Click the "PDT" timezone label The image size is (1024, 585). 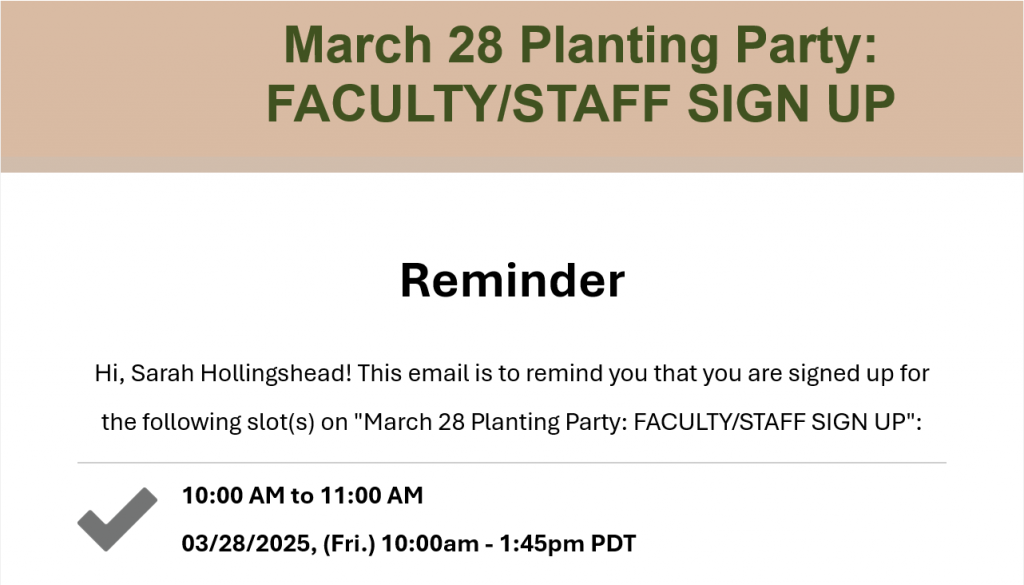tap(613, 543)
